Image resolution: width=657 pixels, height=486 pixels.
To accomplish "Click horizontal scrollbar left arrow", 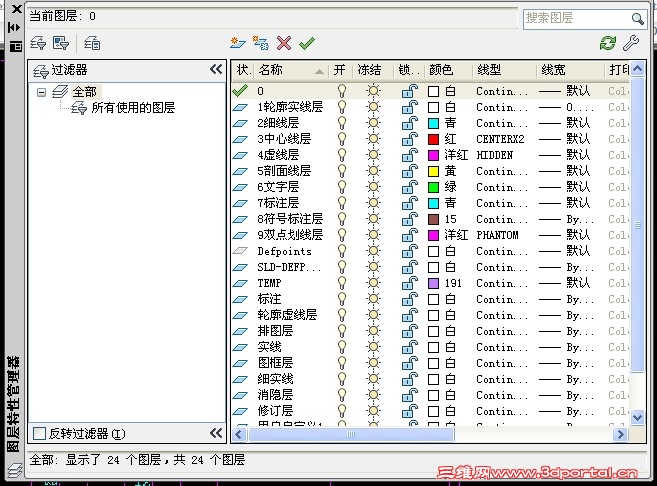I will (239, 434).
